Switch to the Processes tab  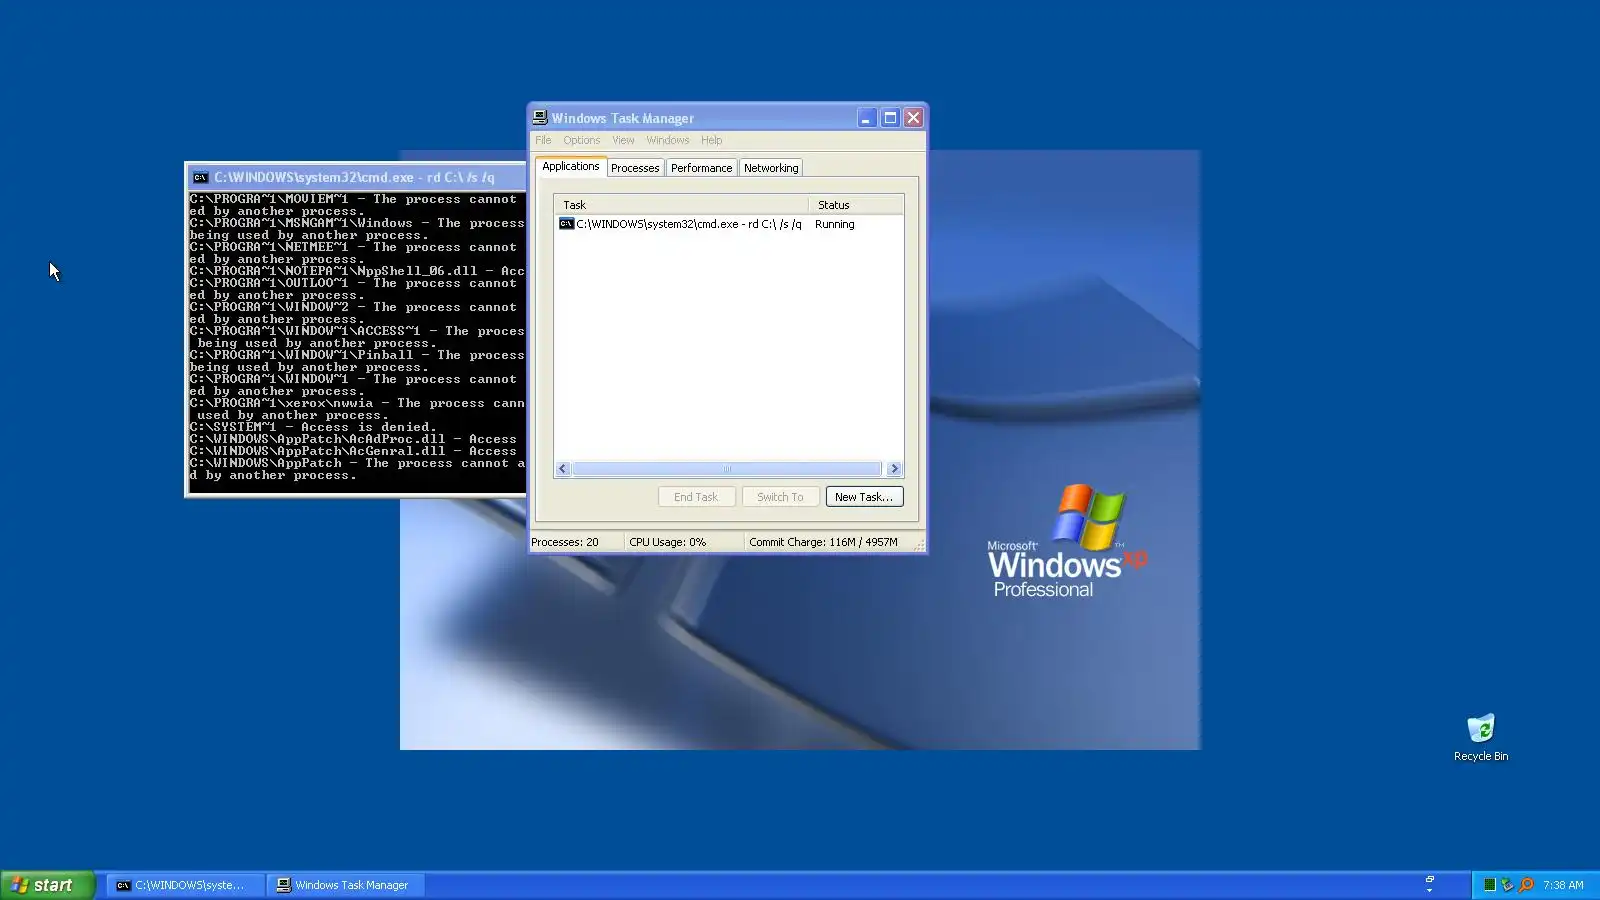click(635, 168)
